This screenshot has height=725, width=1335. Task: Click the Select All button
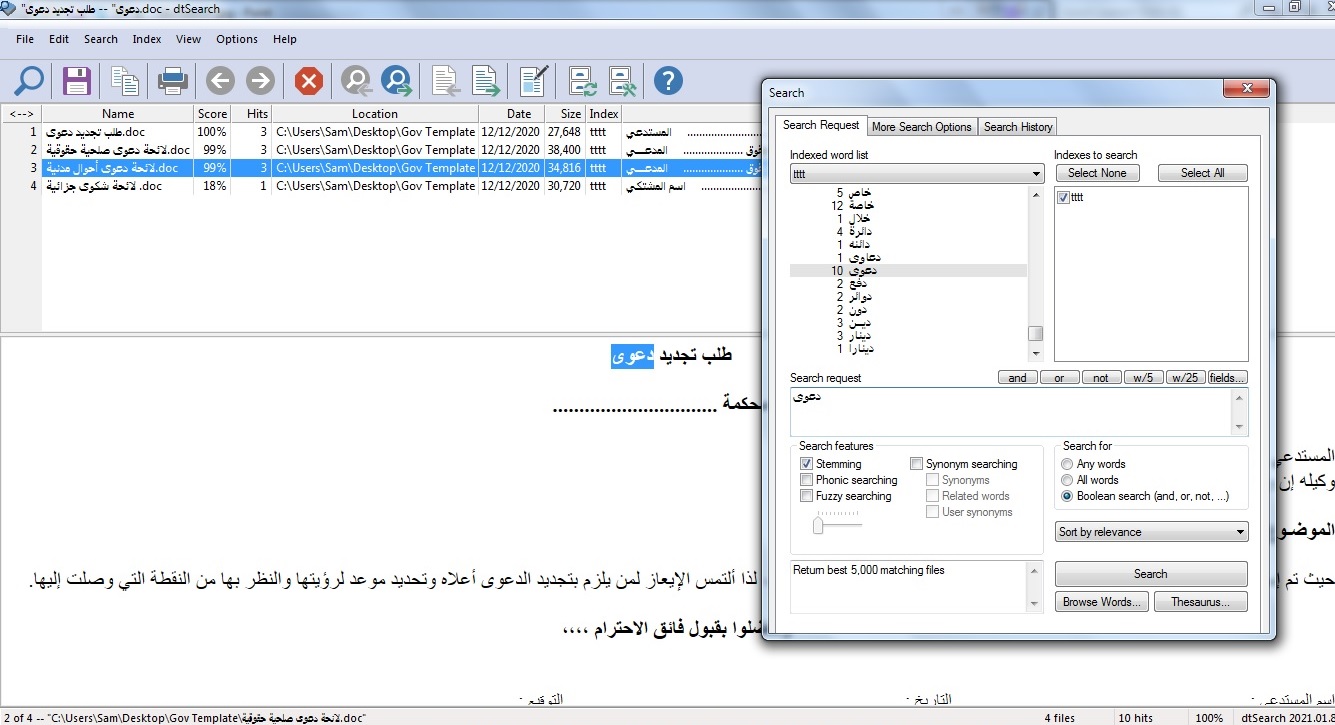[1202, 173]
